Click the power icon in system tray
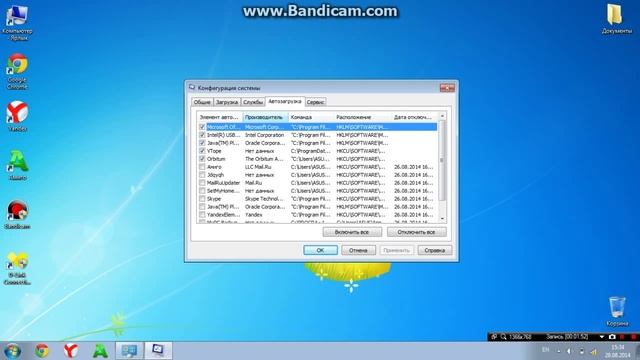Viewport: 640px width, 360px height. [582, 351]
